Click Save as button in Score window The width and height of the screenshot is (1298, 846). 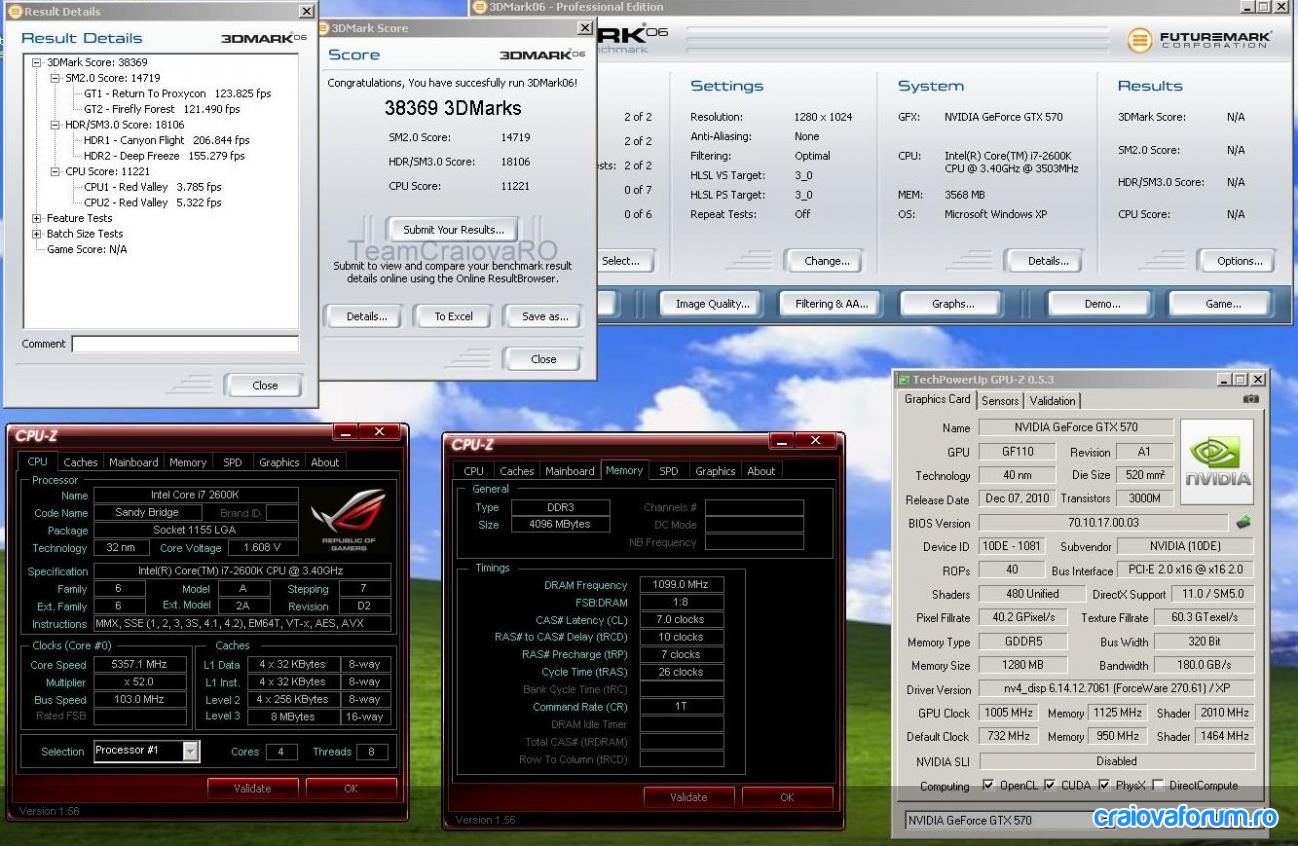[x=545, y=316]
